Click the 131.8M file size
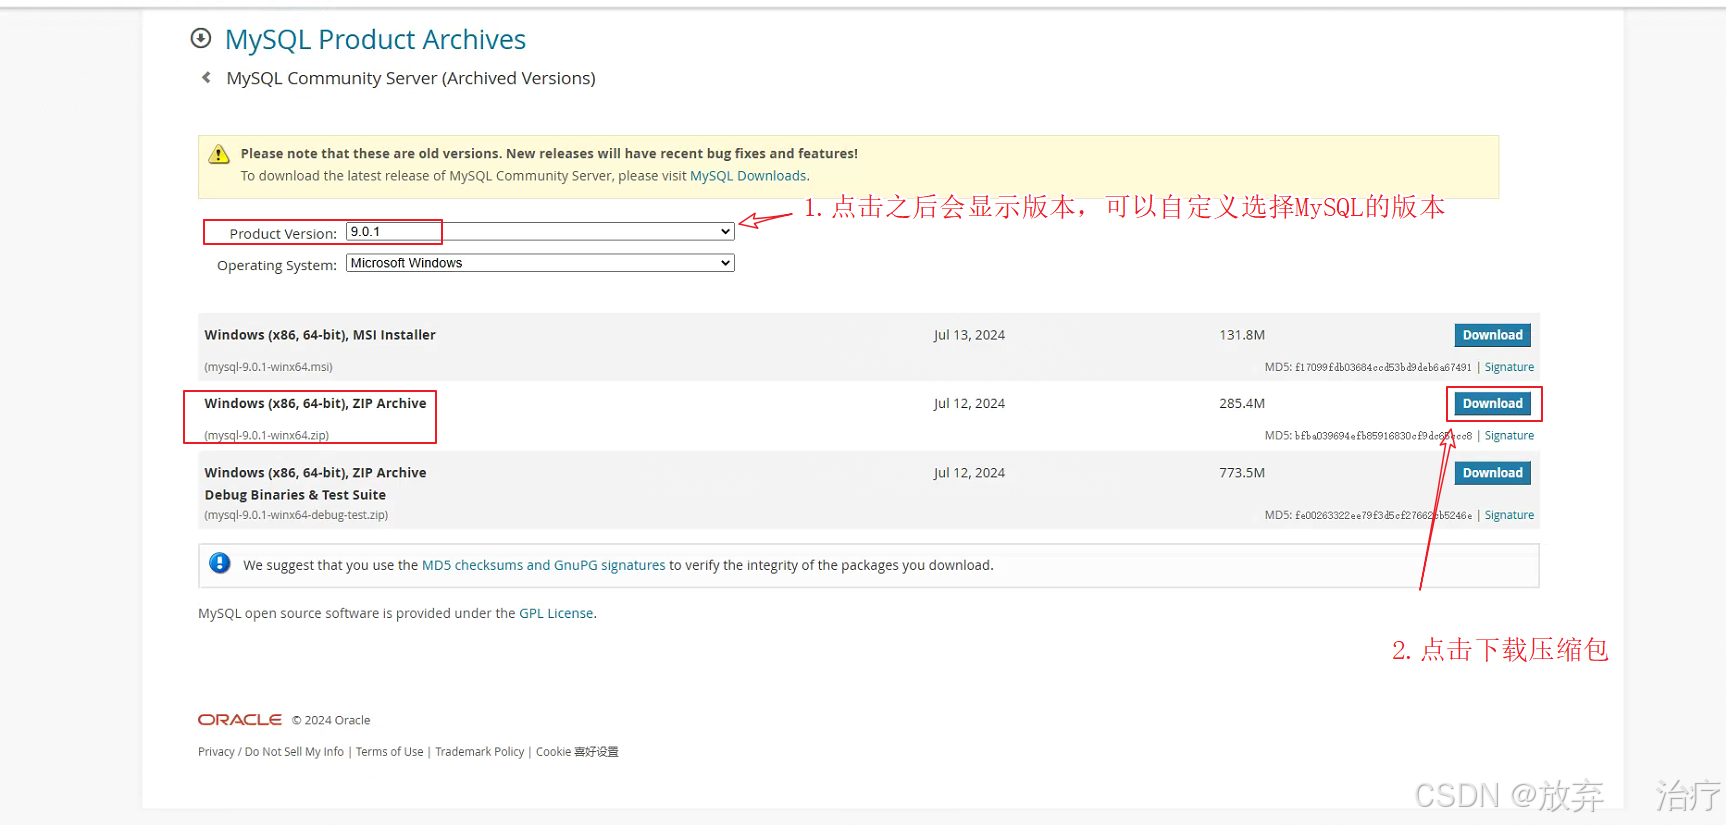Screen dimensions: 1726x825 (1242, 335)
